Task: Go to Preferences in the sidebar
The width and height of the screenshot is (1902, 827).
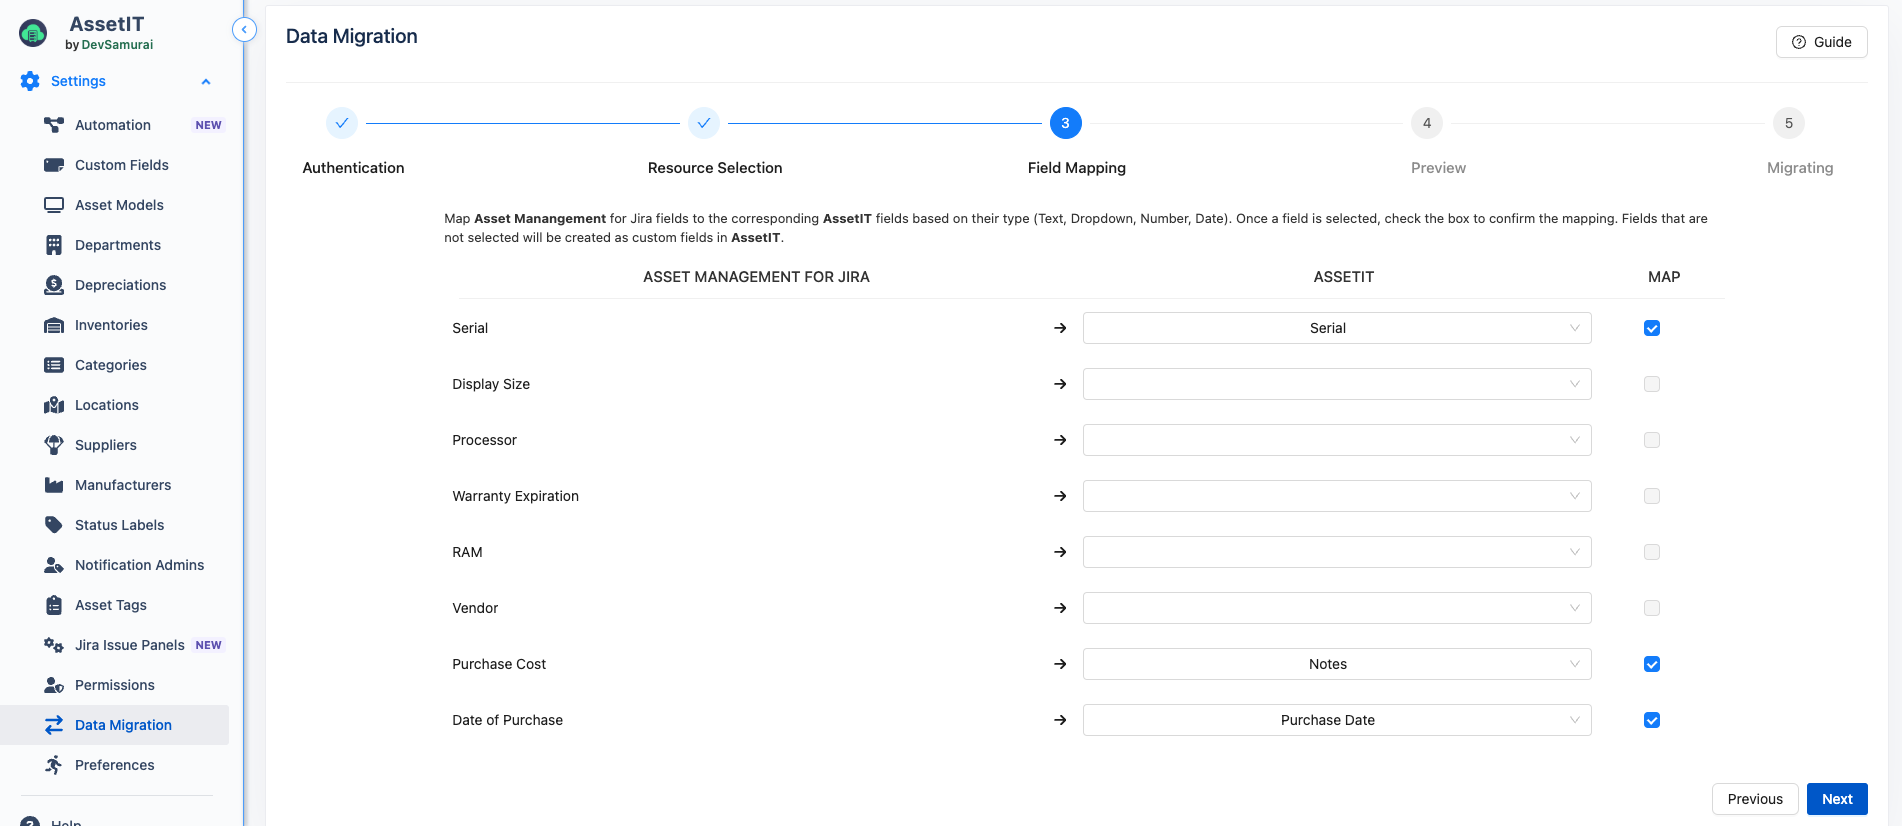Action: point(114,765)
